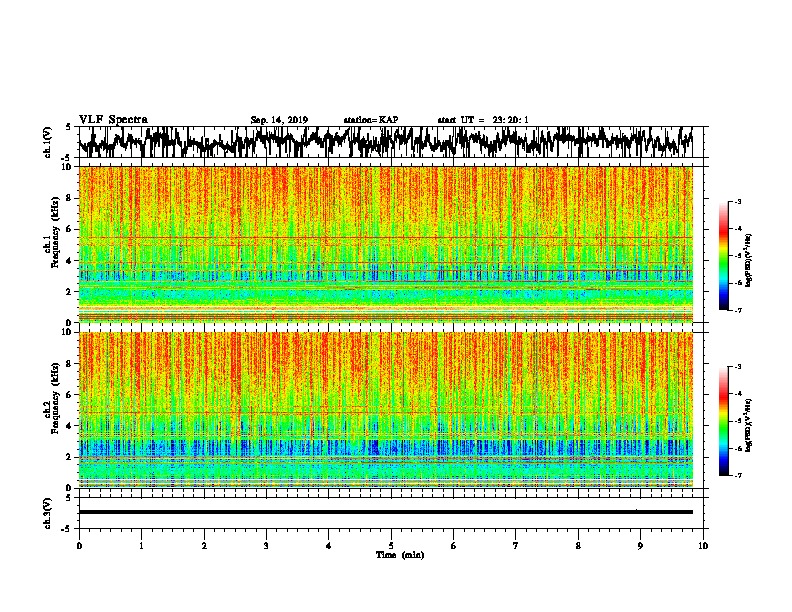The height and width of the screenshot is (612, 792).
Task: Click the 'ch.1(V)' waveform axis label
Action: coord(47,142)
